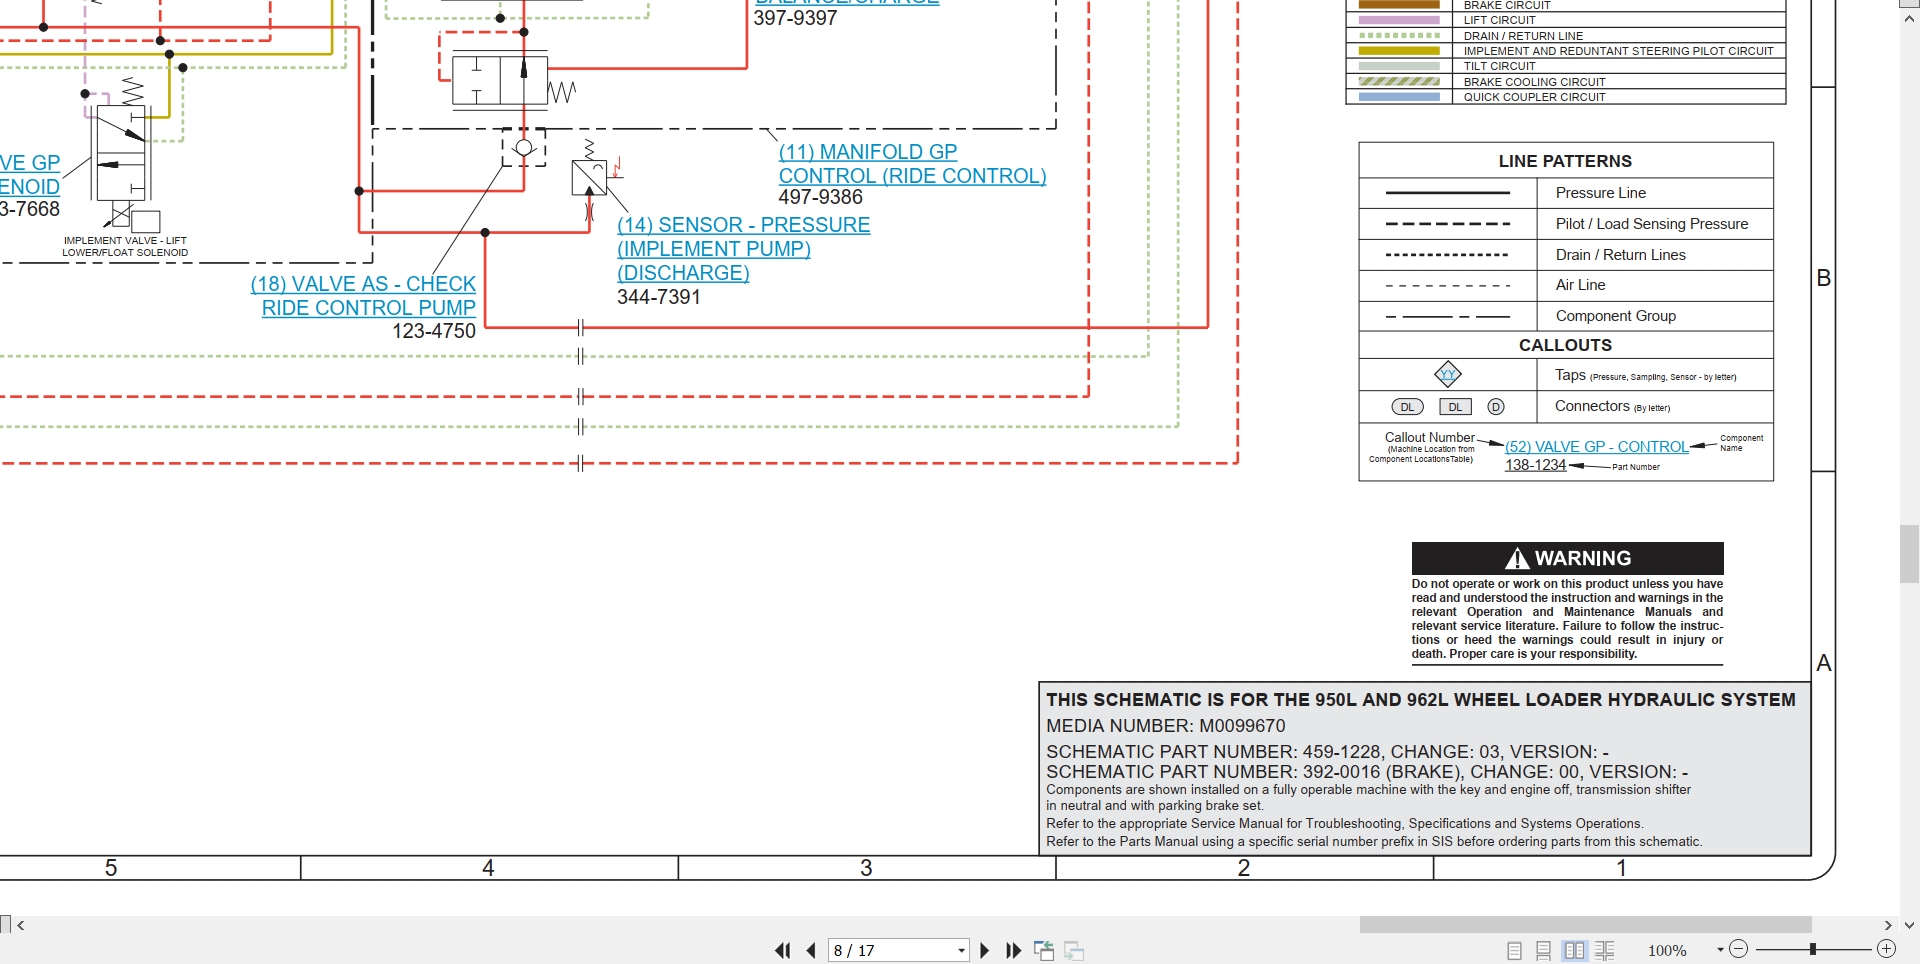Select two-page facing view
Viewport: 1920px width, 964px height.
(1575, 951)
